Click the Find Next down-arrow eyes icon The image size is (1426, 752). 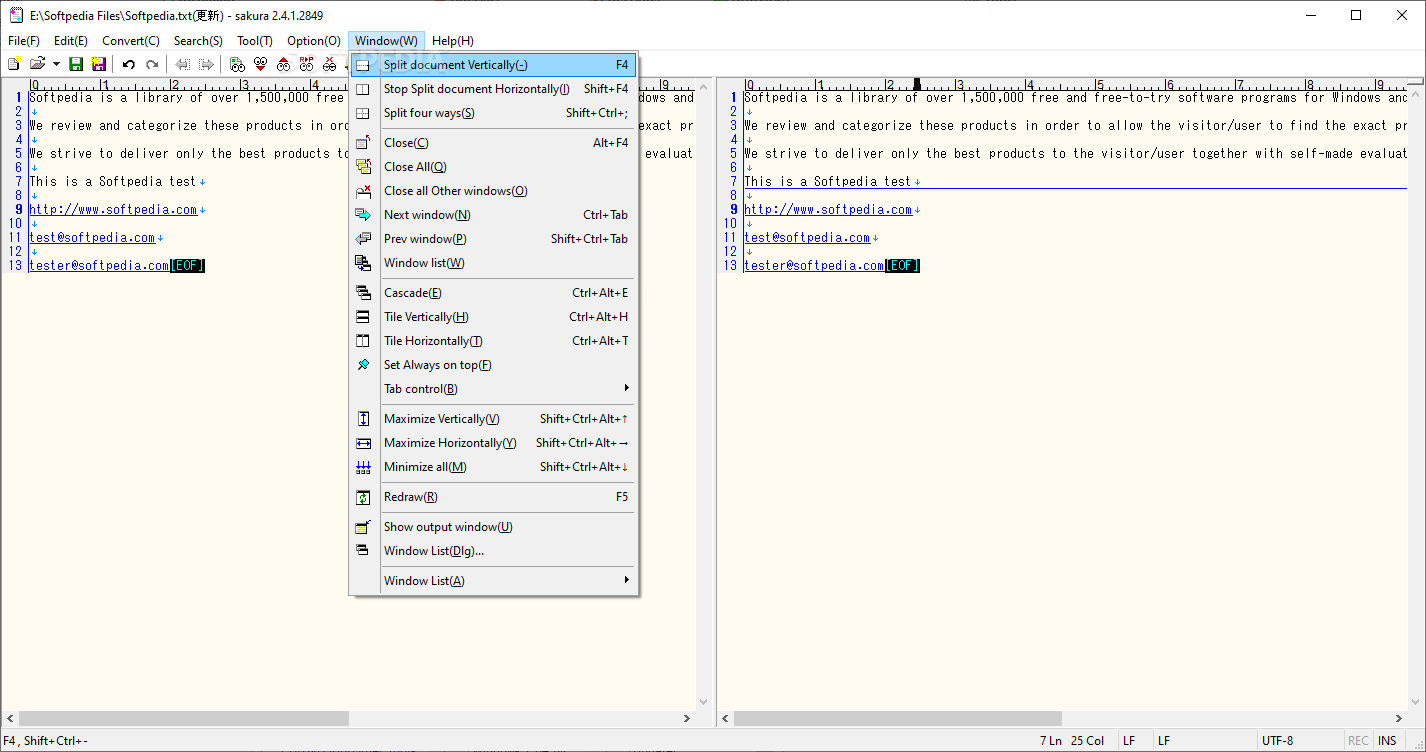tap(261, 64)
